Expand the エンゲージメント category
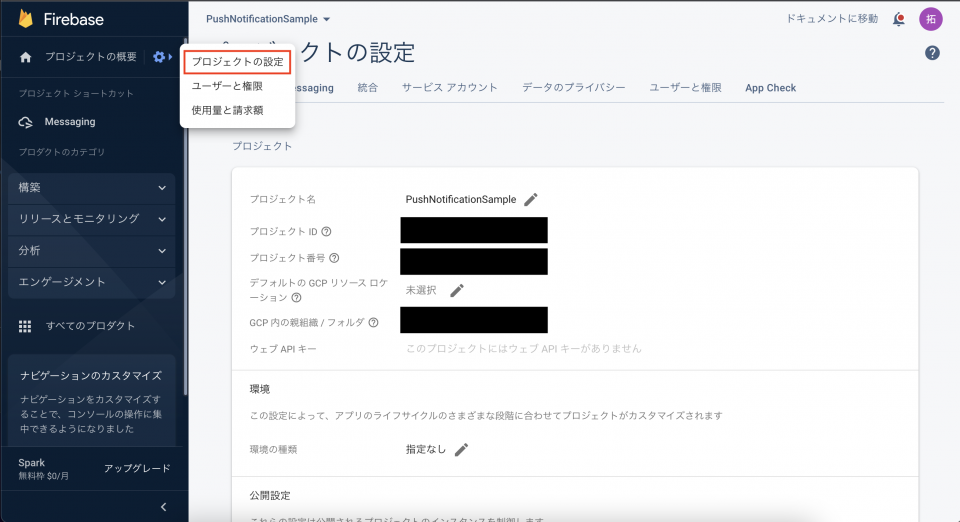960x522 pixels. 92,282
